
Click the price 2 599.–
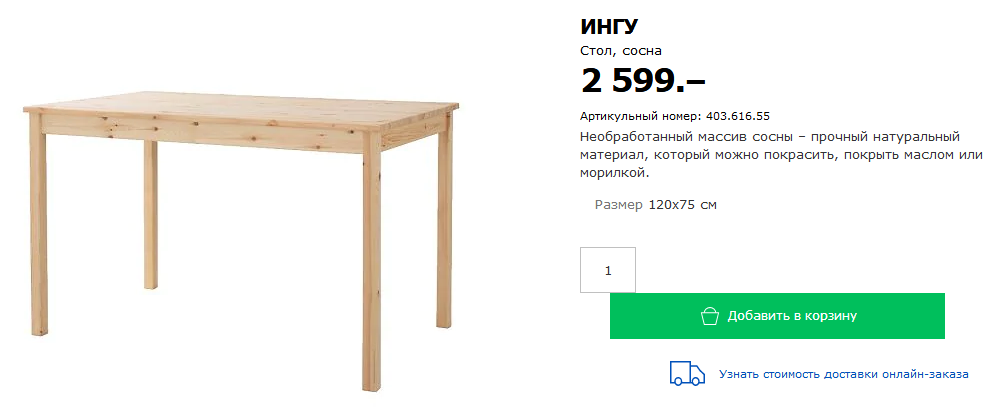click(x=643, y=80)
